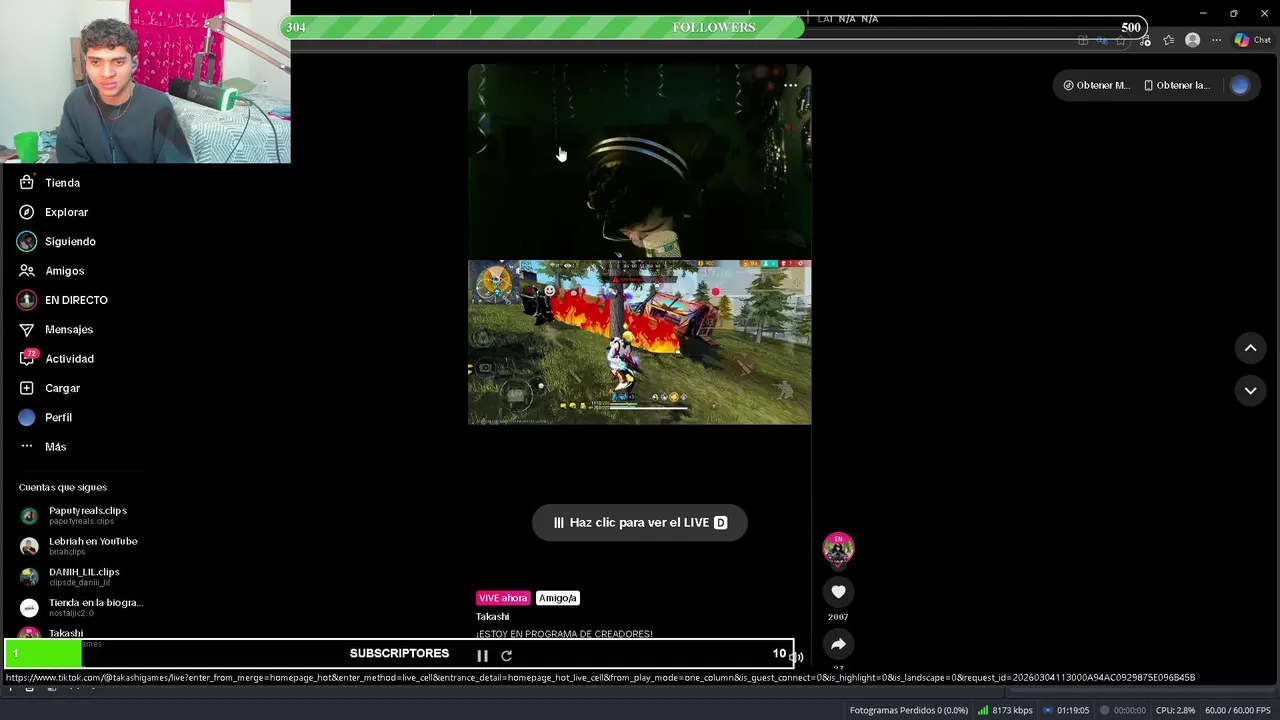Click the live video preview
Image resolution: width=1280 pixels, height=720 pixels.
640,245
